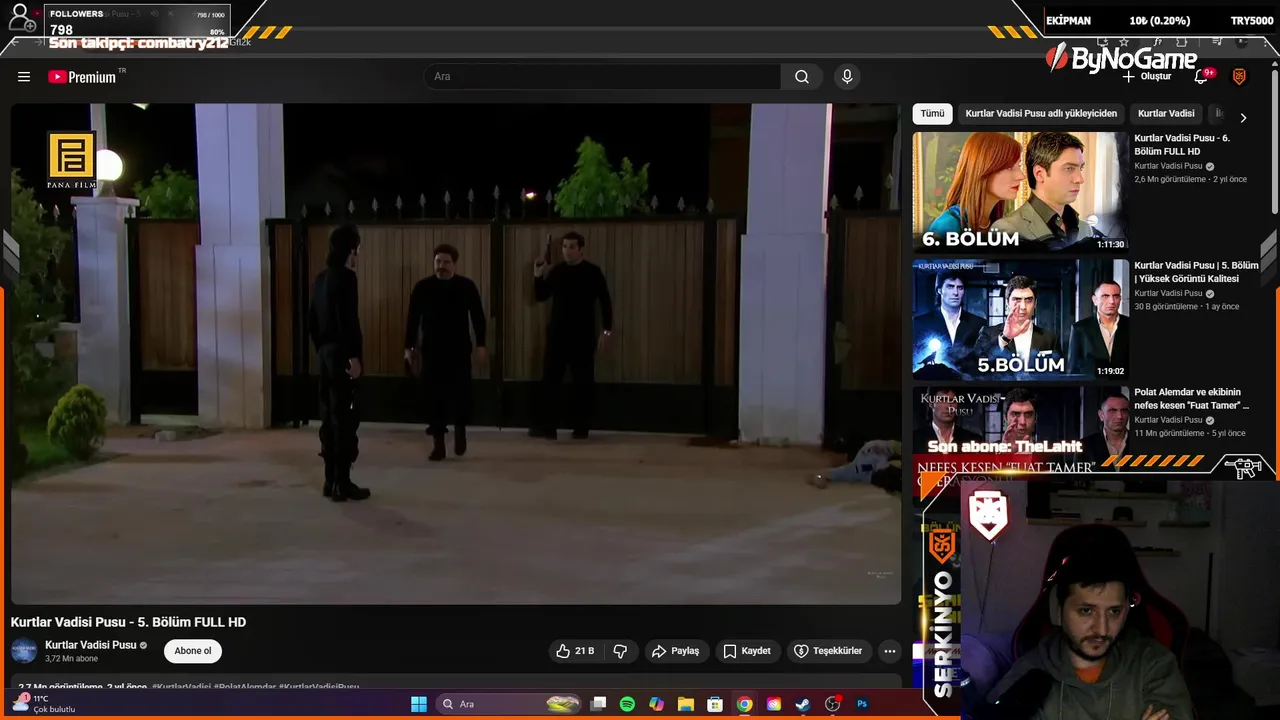Open 'Polat Alemdar ve ekibinin nefes kesen' title

pyautogui.click(x=1191, y=399)
